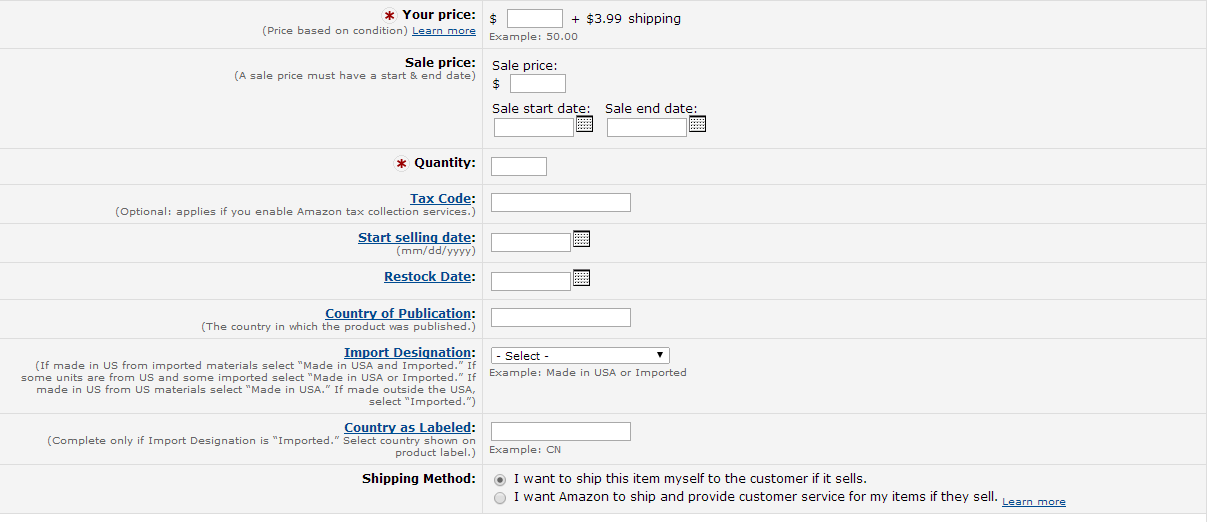1212x522 pixels.
Task: Open the Restock Date calendar icon
Action: pos(581,278)
